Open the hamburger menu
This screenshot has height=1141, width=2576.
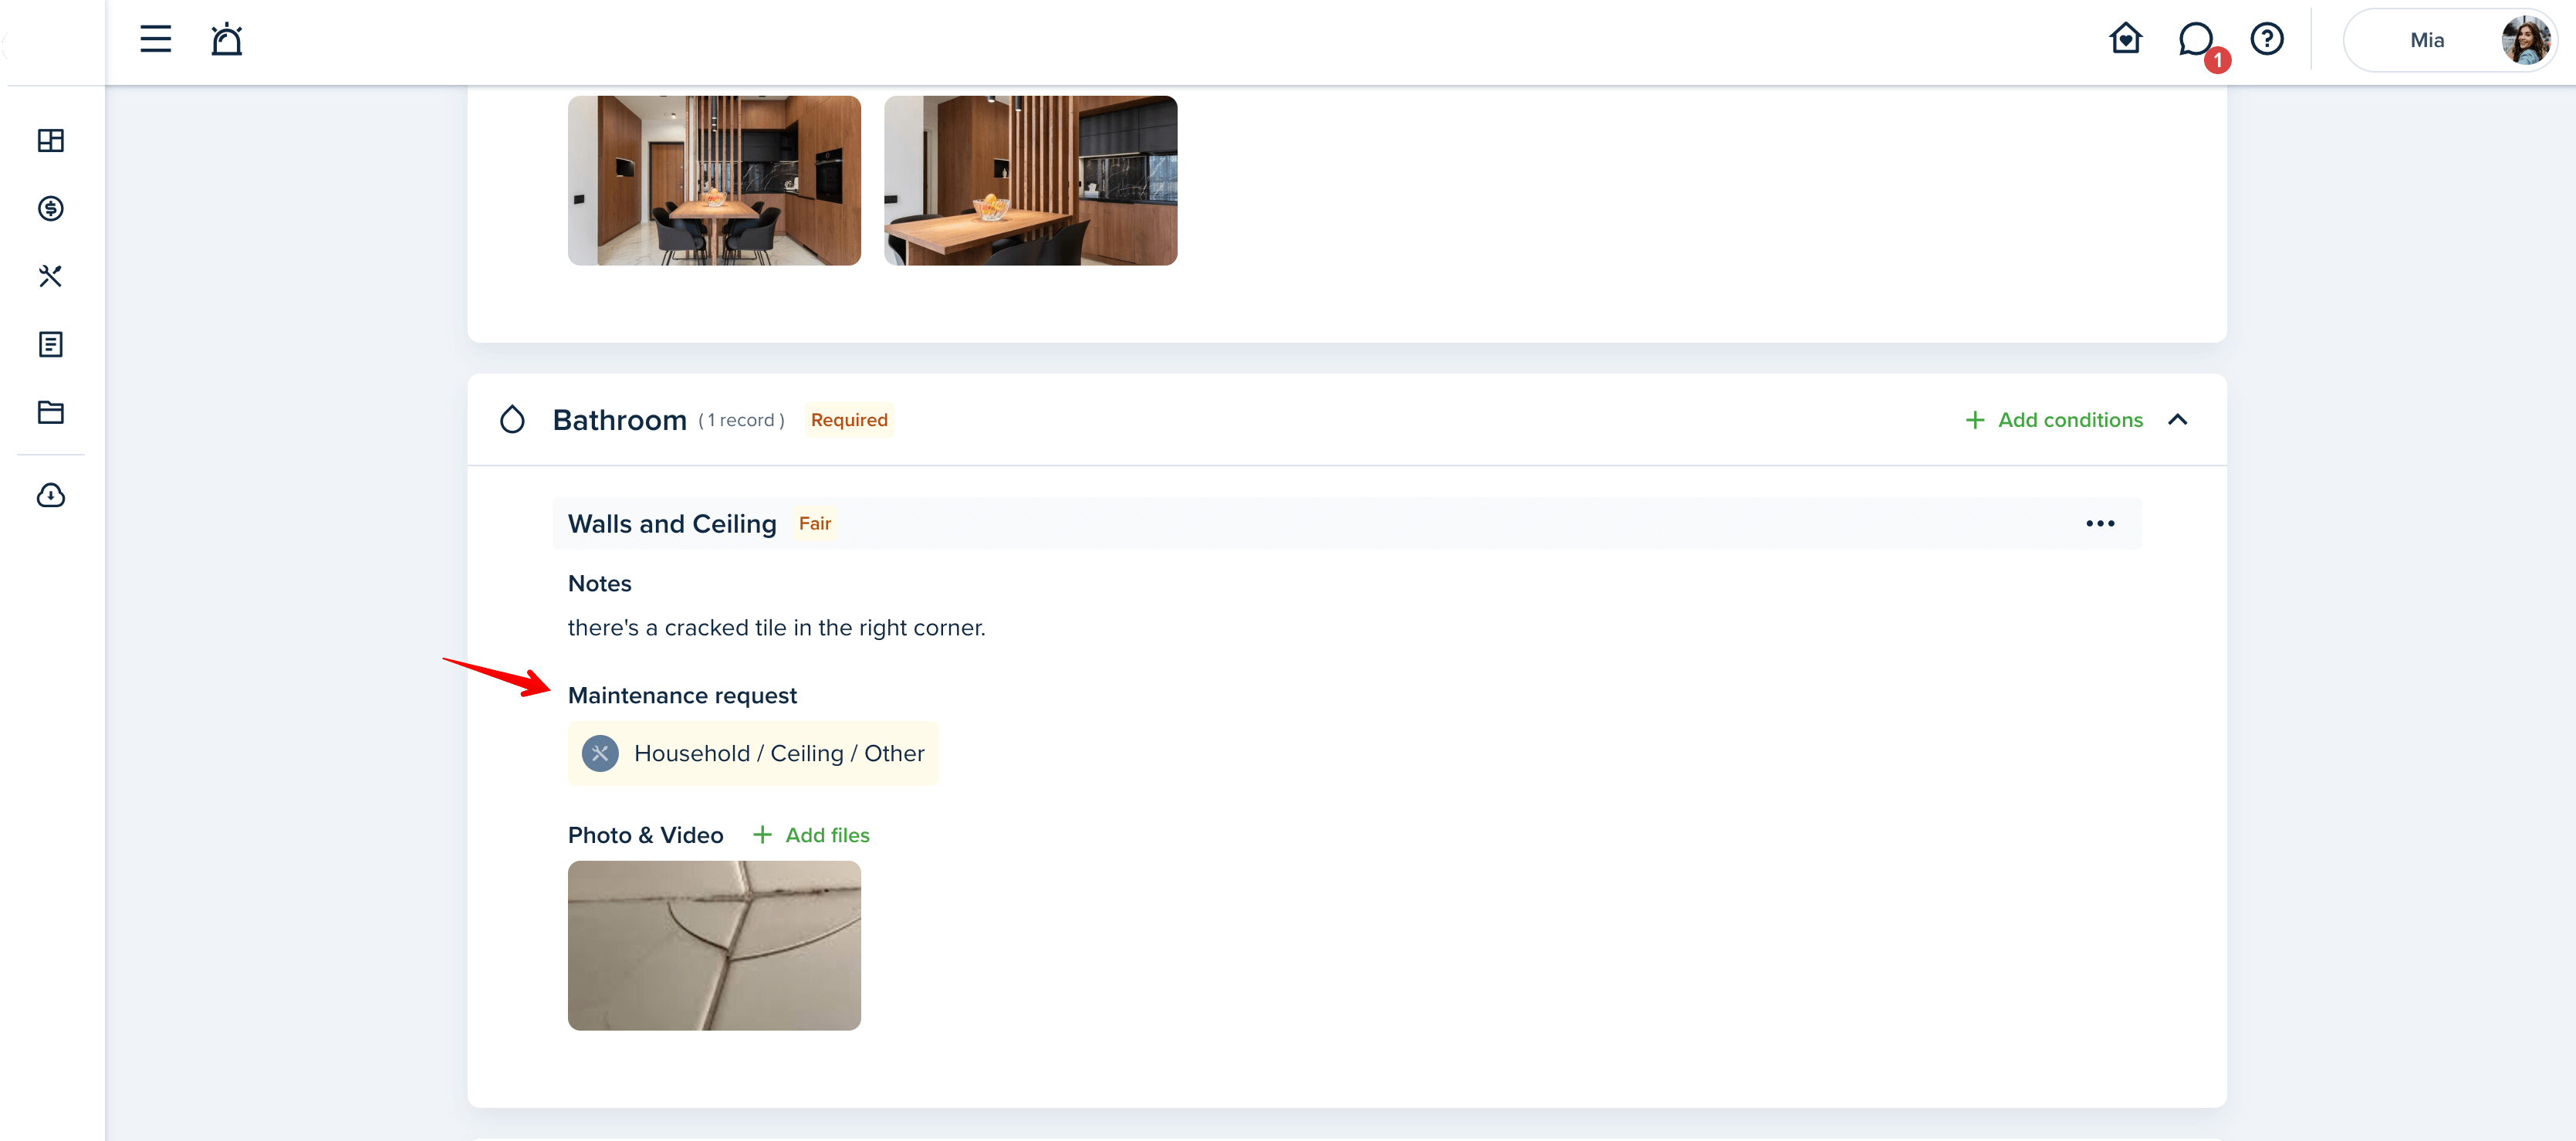point(155,39)
